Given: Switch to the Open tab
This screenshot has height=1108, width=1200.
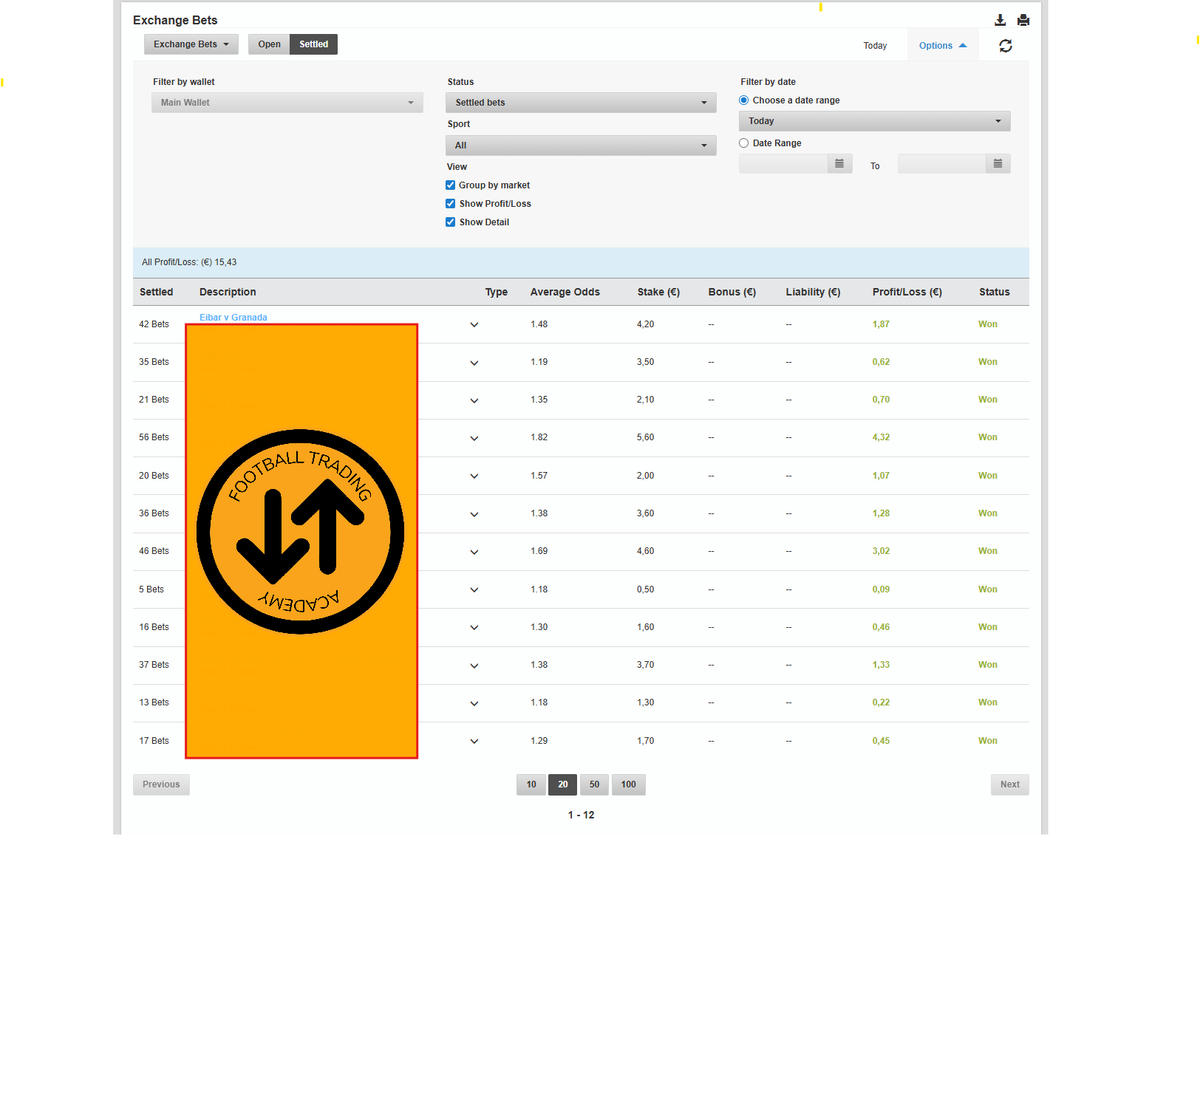Looking at the screenshot, I should (269, 44).
